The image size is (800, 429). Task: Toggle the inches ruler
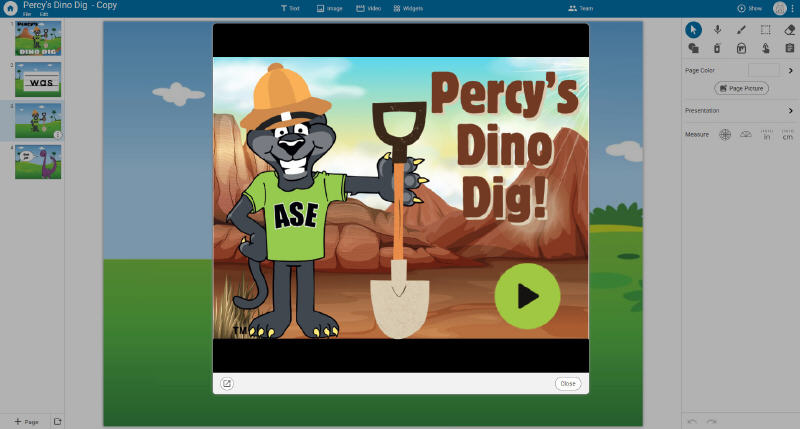pyautogui.click(x=766, y=135)
